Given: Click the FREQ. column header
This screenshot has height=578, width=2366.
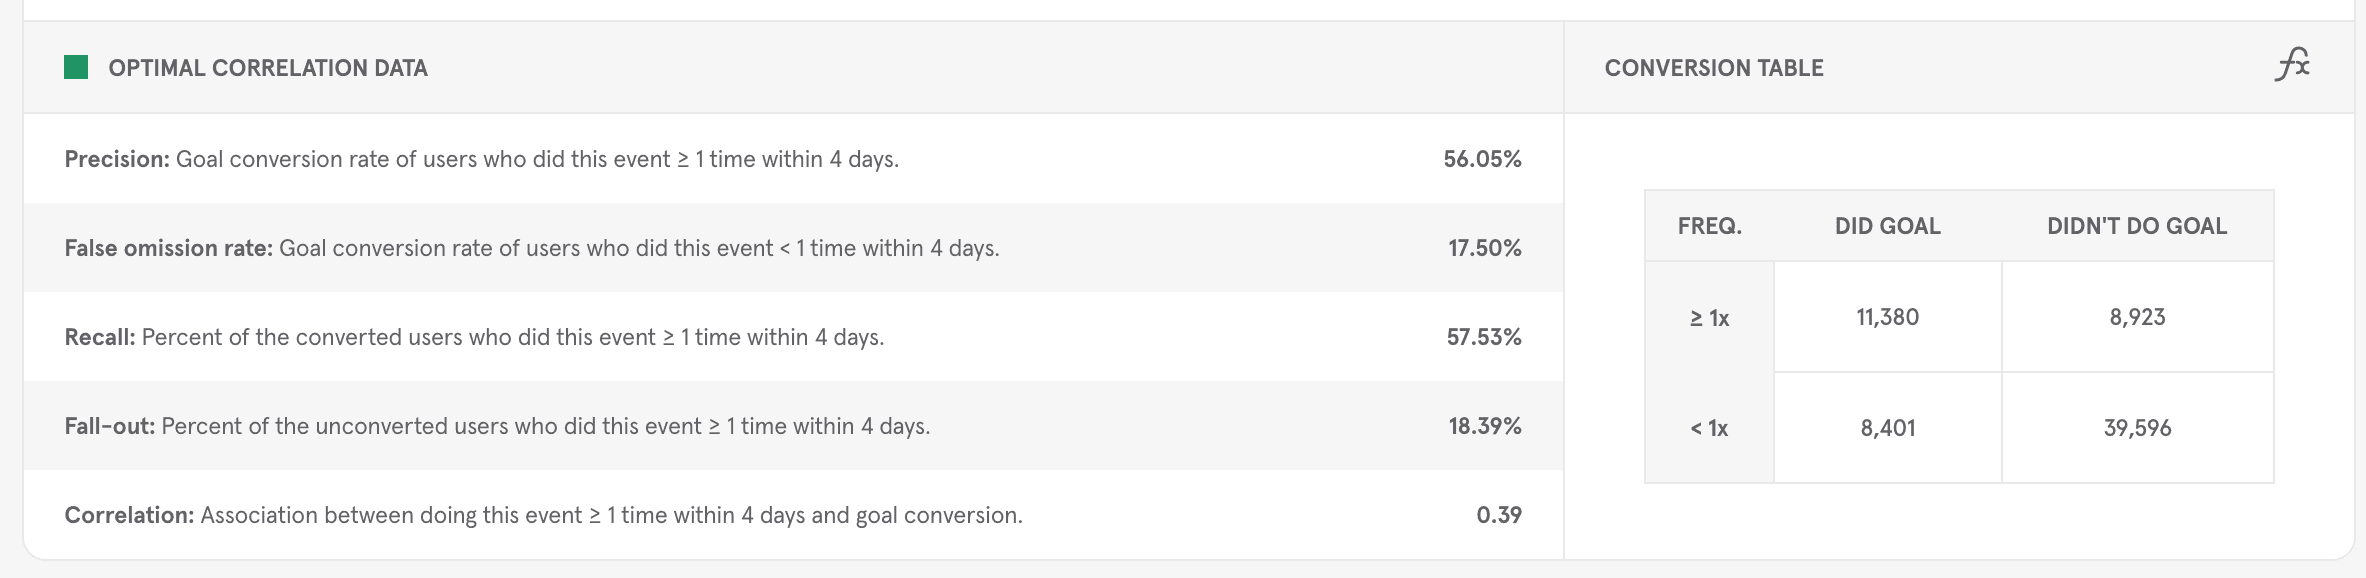Looking at the screenshot, I should (1711, 226).
